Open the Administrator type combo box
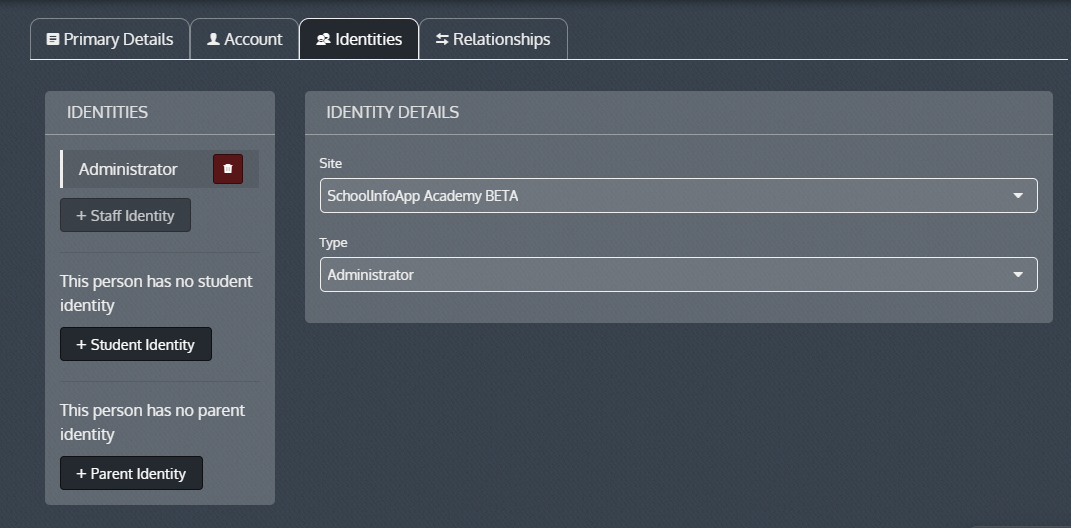 pos(660,275)
